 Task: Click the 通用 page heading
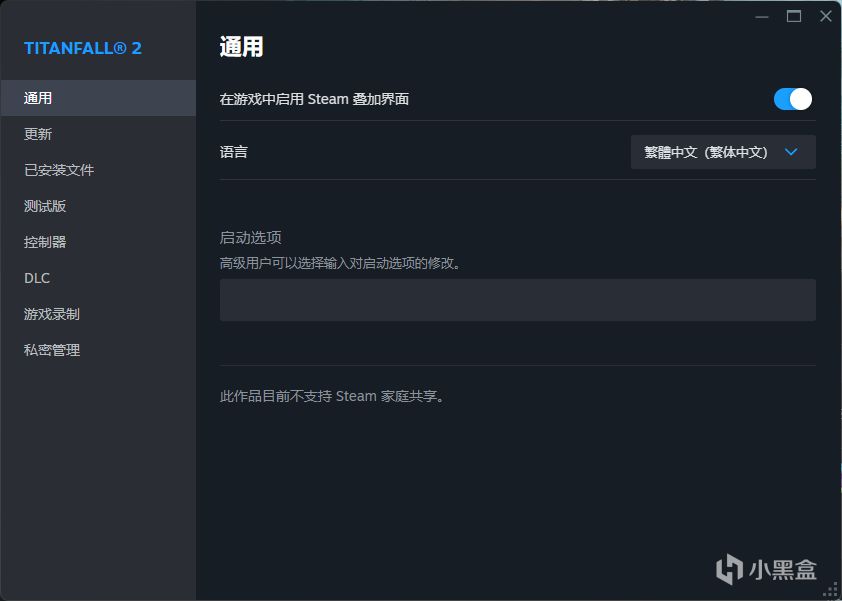[242, 47]
